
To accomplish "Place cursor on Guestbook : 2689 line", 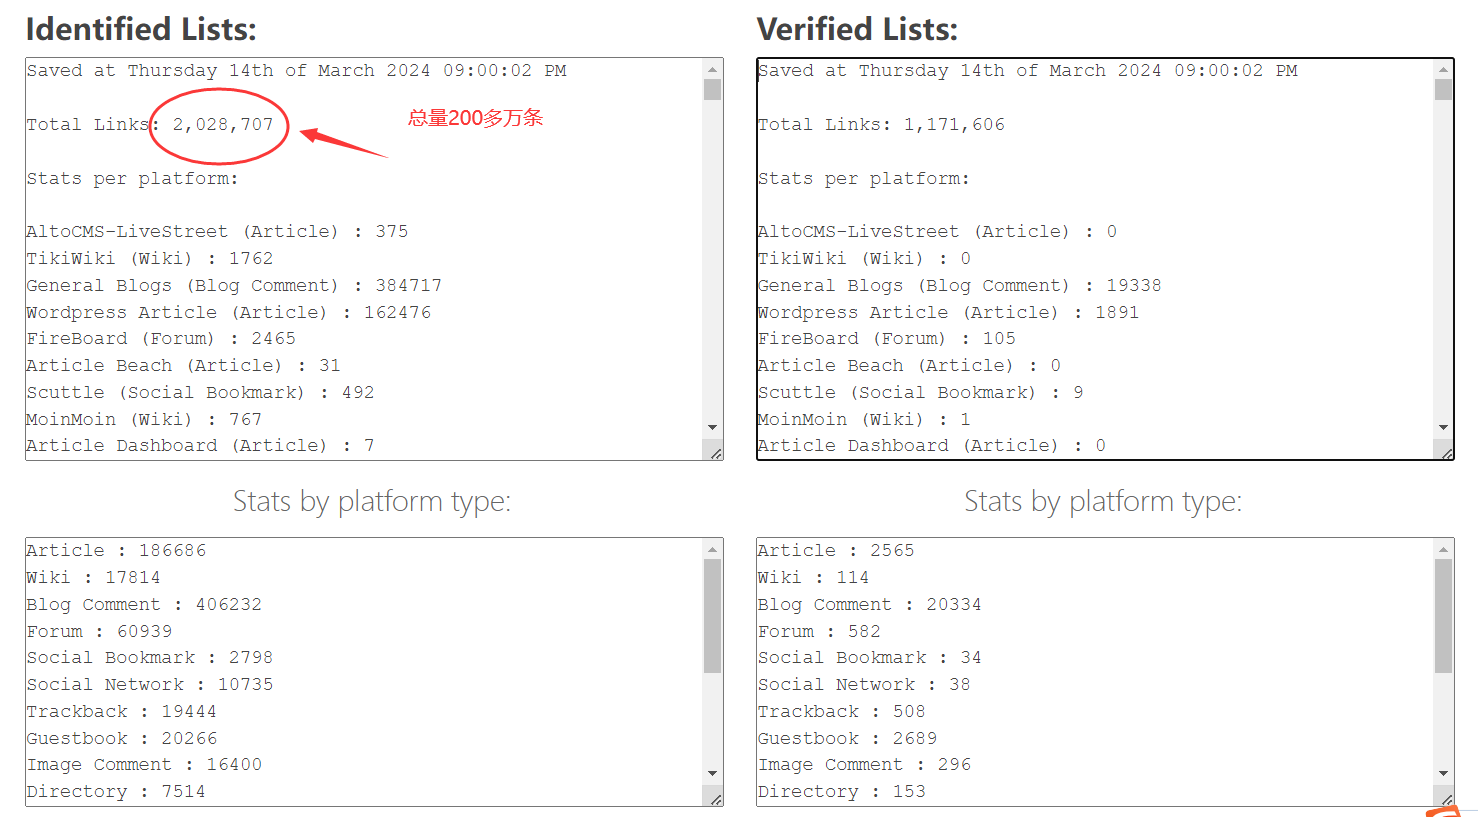I will (846, 739).
